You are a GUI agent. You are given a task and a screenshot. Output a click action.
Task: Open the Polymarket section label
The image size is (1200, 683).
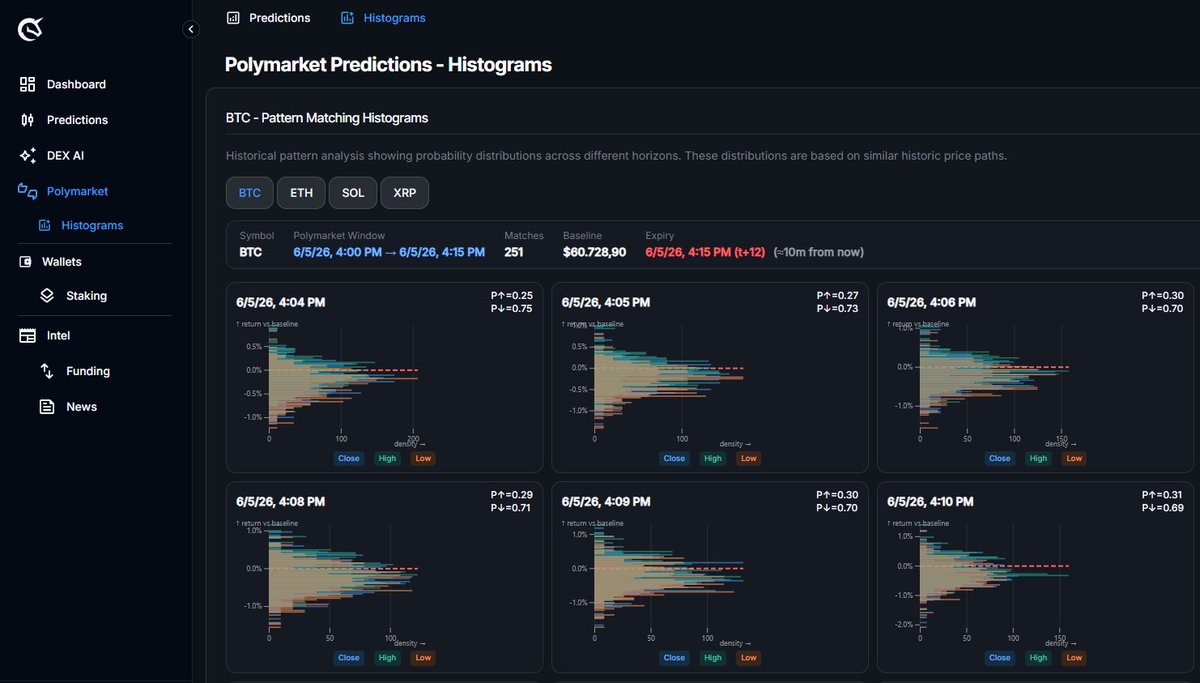[77, 191]
